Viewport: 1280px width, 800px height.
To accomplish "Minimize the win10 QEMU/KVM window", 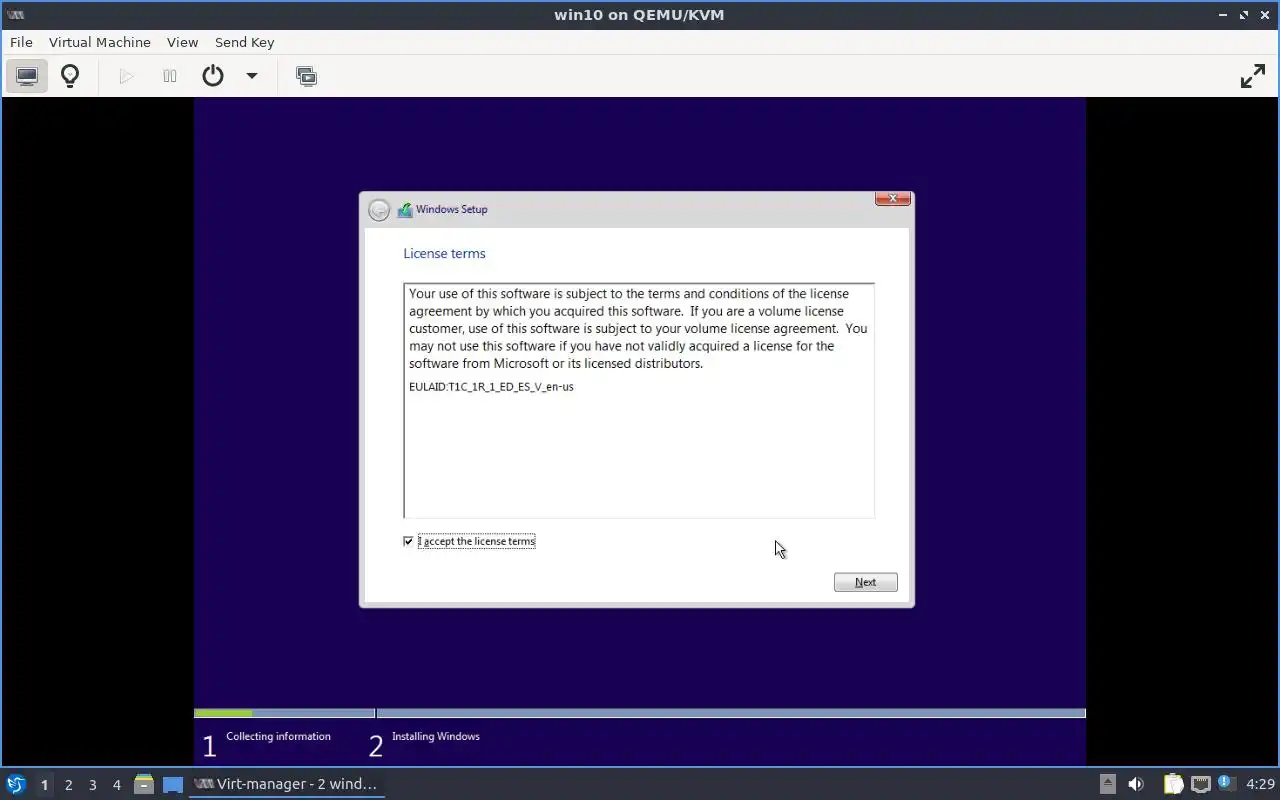I will click(x=1224, y=15).
